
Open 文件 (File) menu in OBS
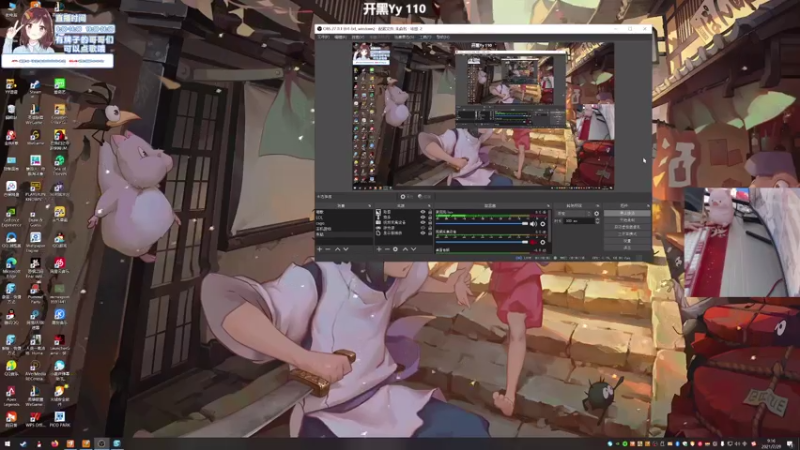tap(323, 37)
